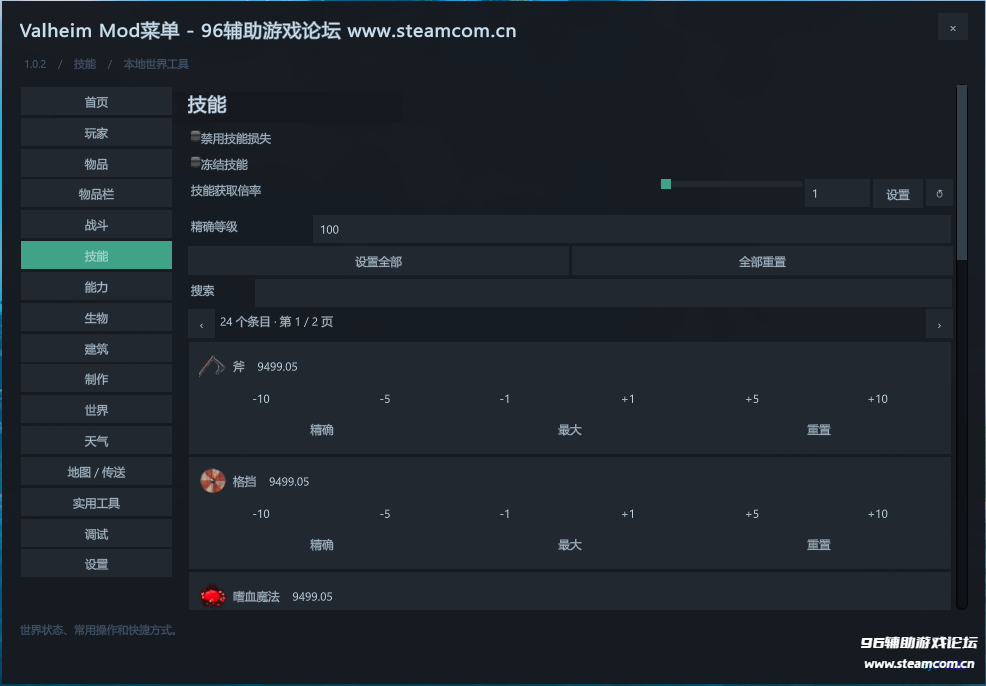Select 制作 in the sidebar
This screenshot has width=986, height=686.
96,379
